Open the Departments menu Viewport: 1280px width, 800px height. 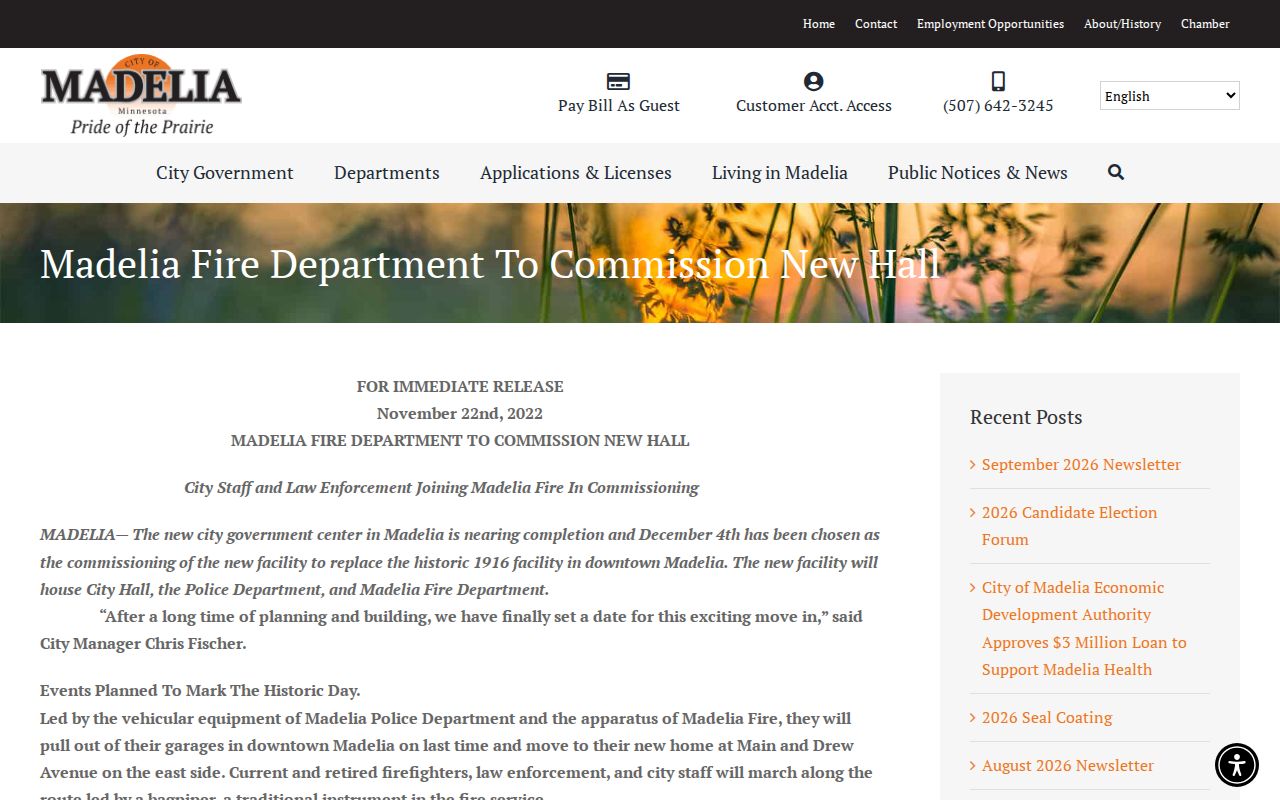(x=387, y=173)
